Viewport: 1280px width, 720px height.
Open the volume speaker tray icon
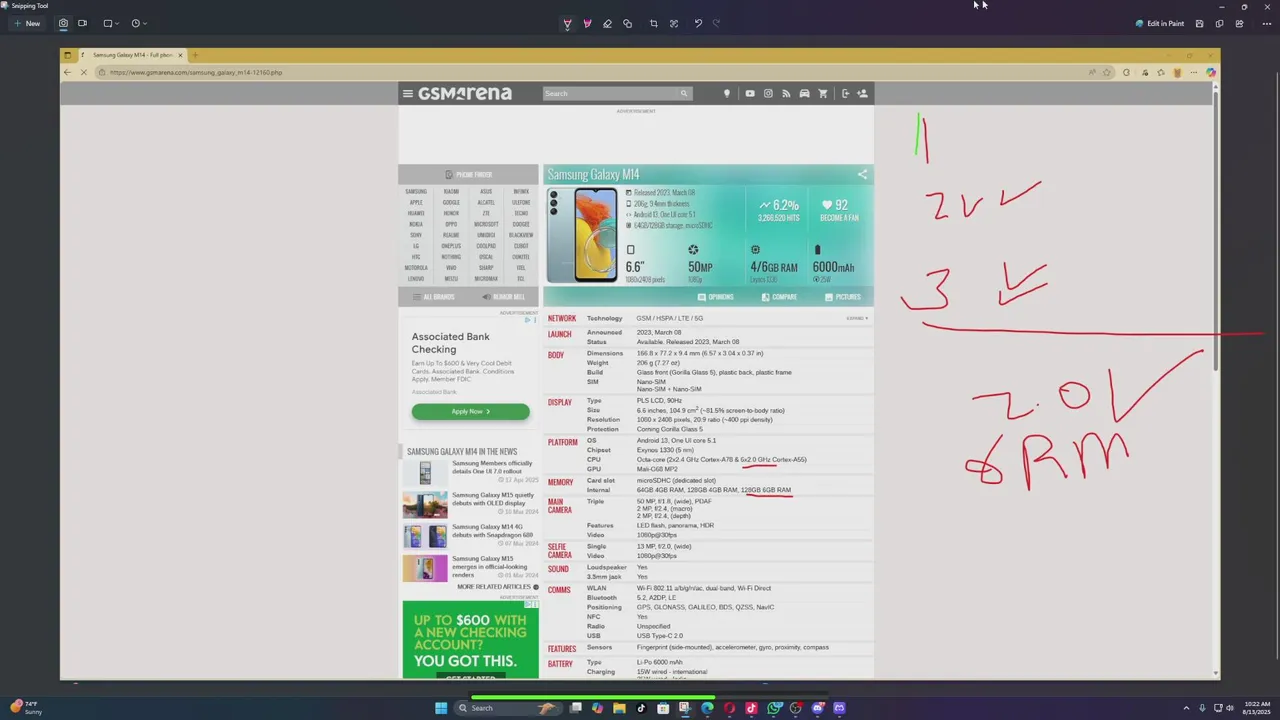(1229, 708)
